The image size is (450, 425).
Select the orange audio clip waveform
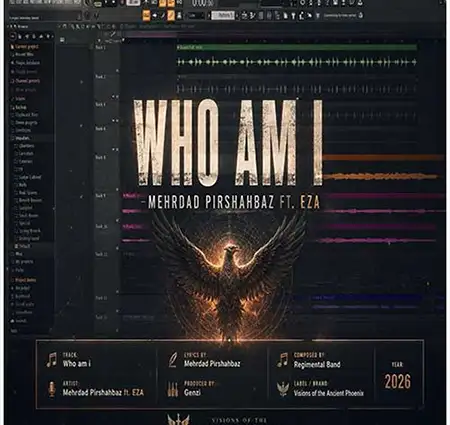380,176
